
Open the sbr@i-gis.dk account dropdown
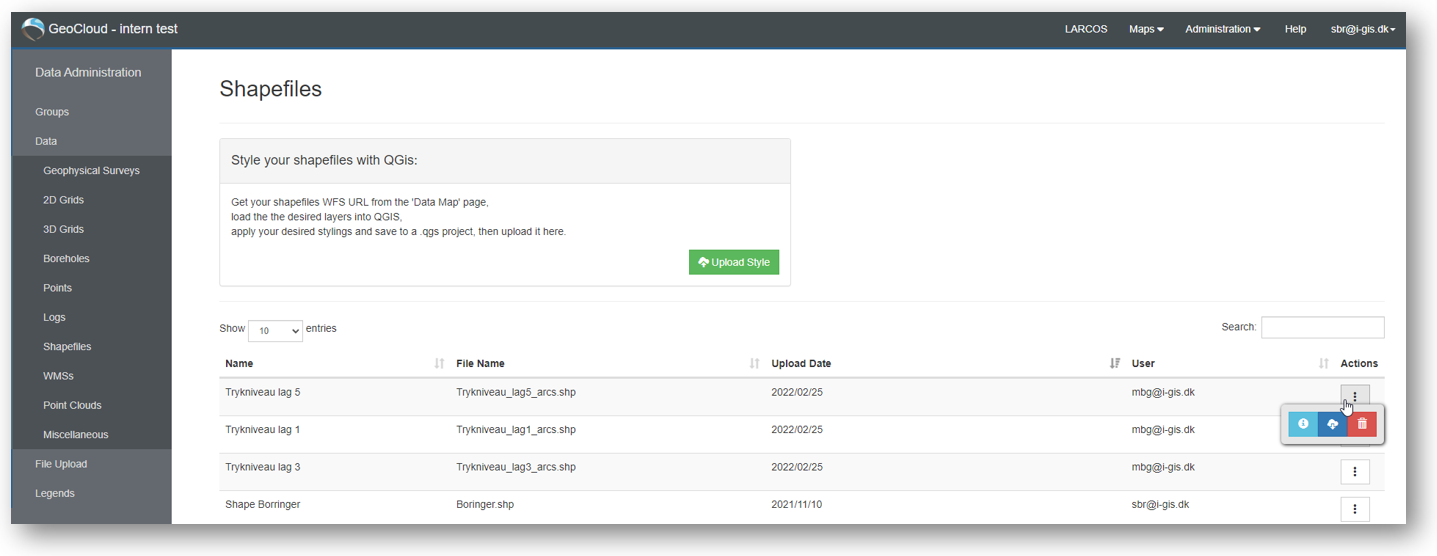tap(1363, 29)
